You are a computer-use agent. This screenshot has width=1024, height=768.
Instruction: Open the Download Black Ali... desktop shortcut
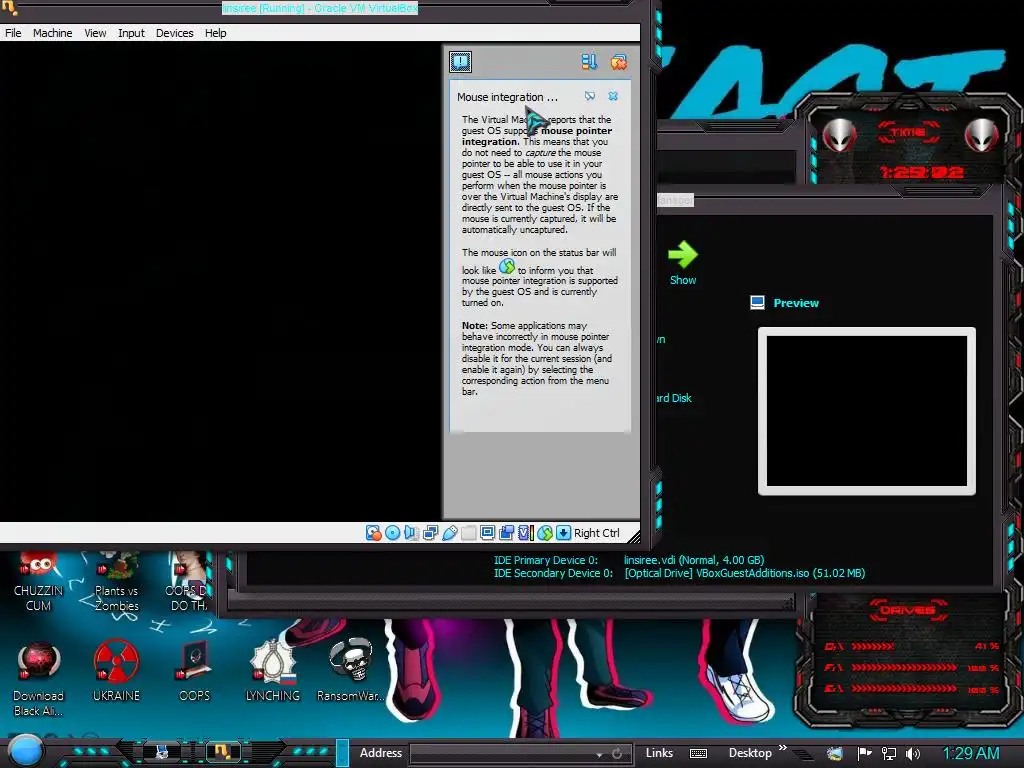[39, 679]
